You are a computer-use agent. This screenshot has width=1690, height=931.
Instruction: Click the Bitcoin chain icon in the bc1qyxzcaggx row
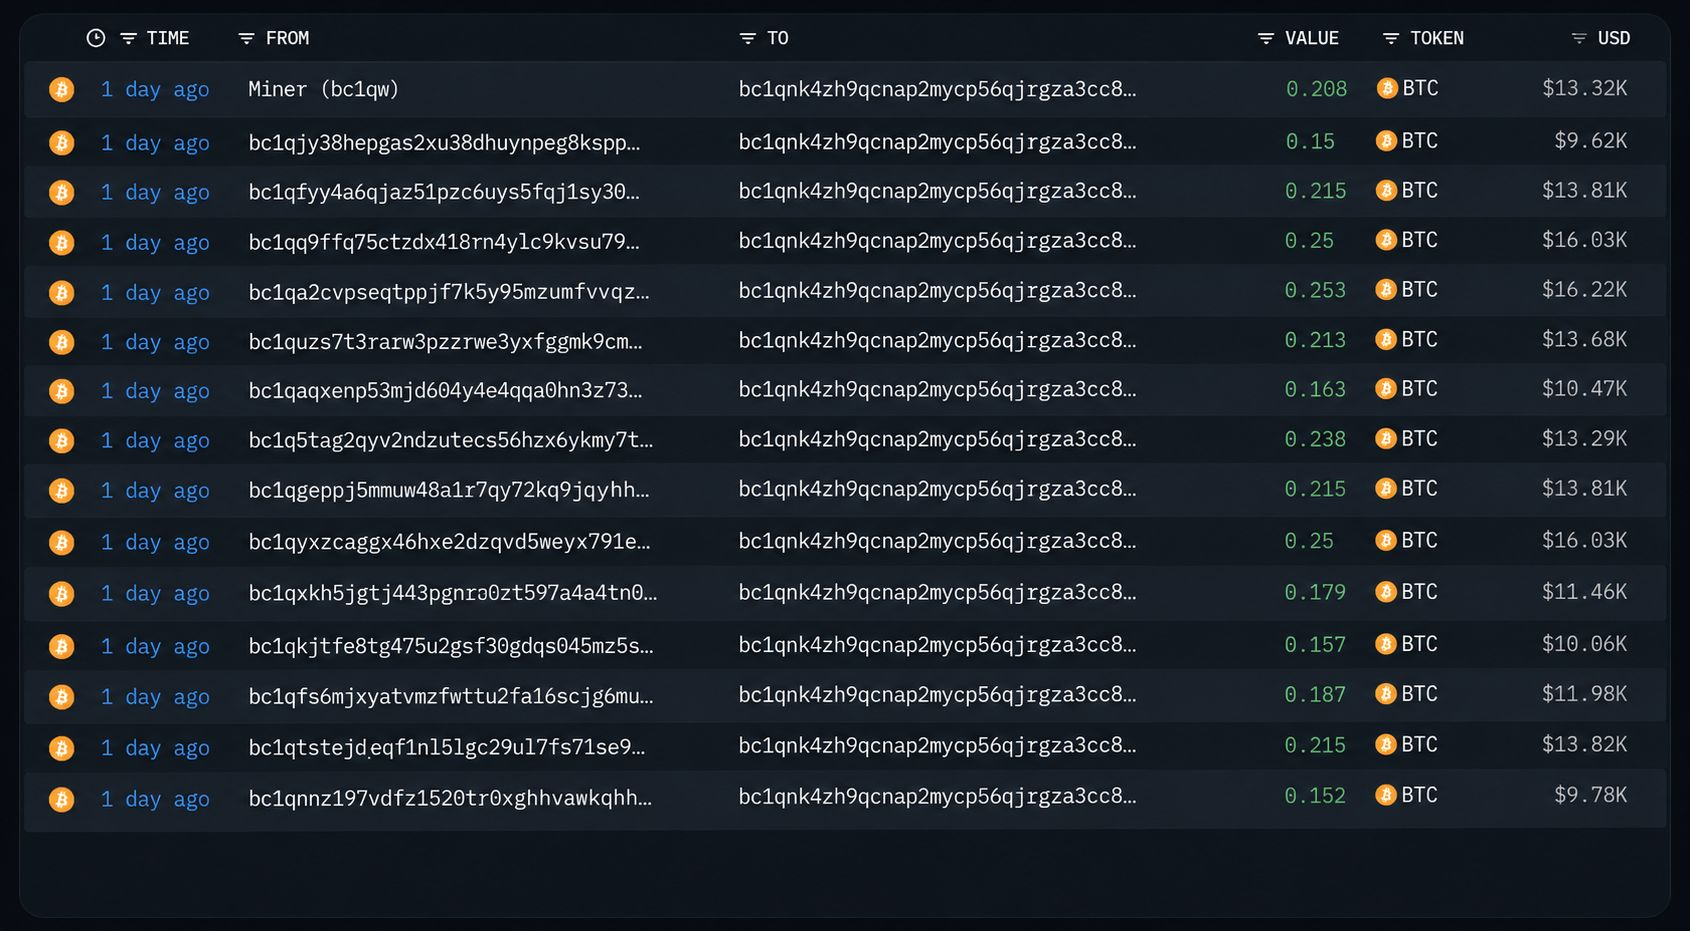62,542
